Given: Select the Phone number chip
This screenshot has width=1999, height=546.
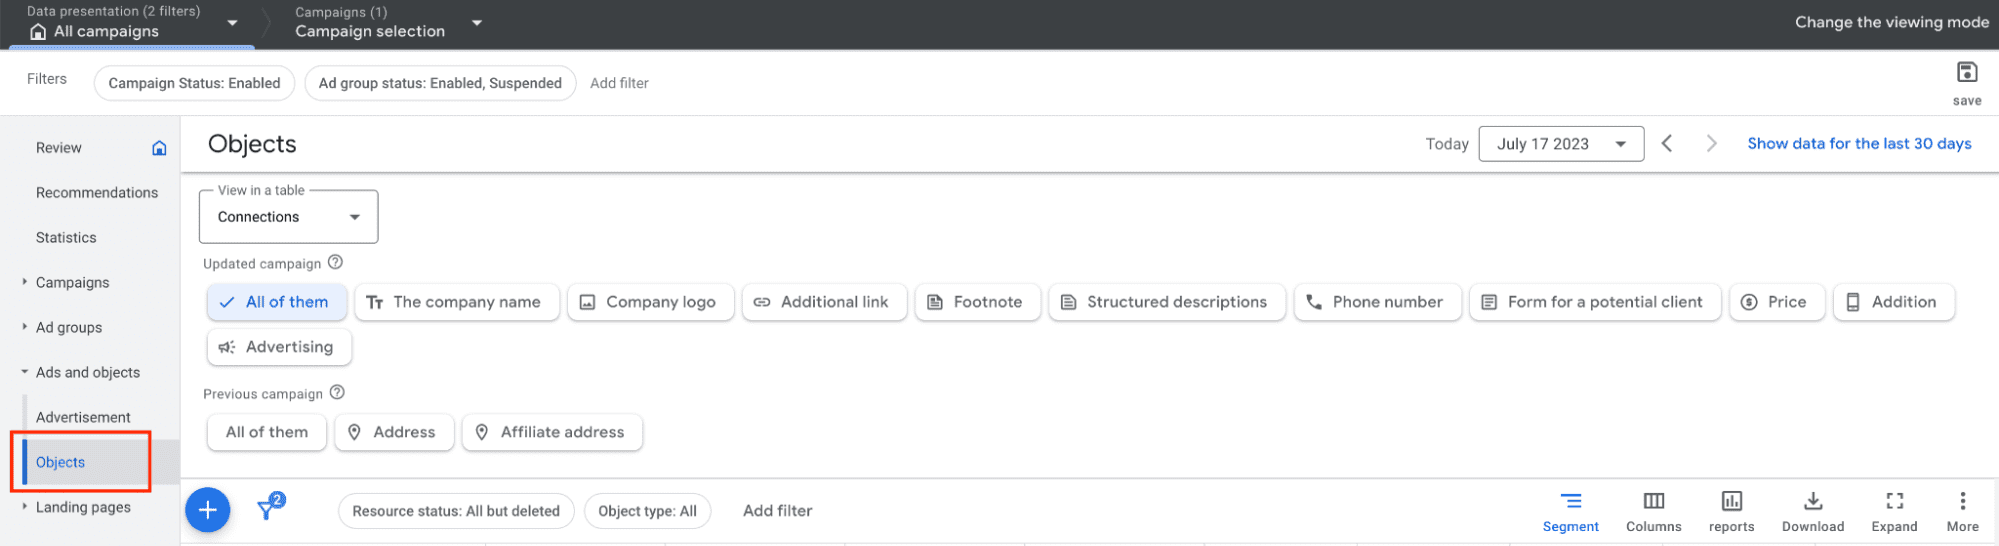Looking at the screenshot, I should tap(1377, 302).
